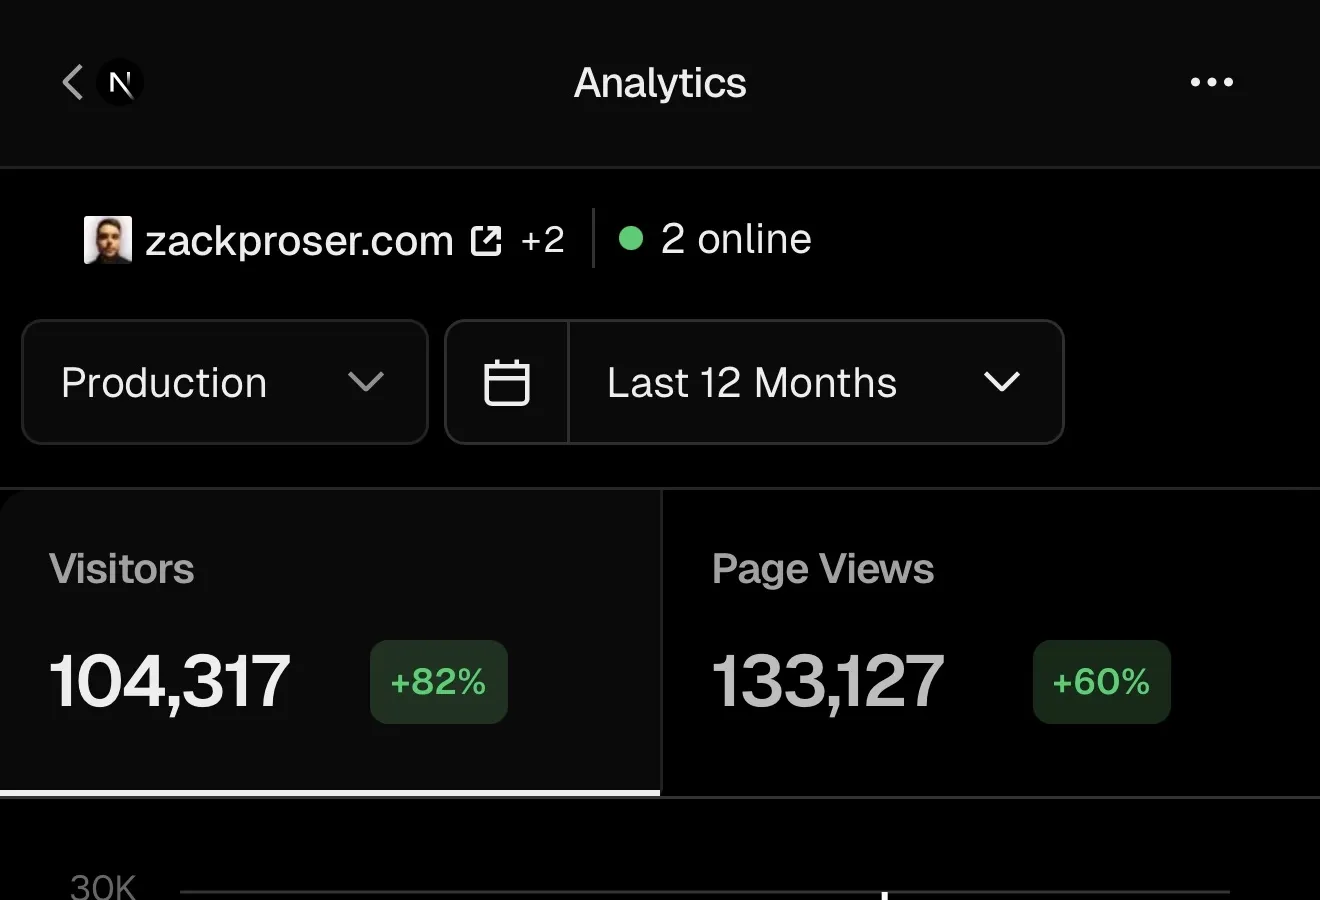The width and height of the screenshot is (1320, 900).
Task: Click the 2 online visitors indicator
Action: point(736,239)
